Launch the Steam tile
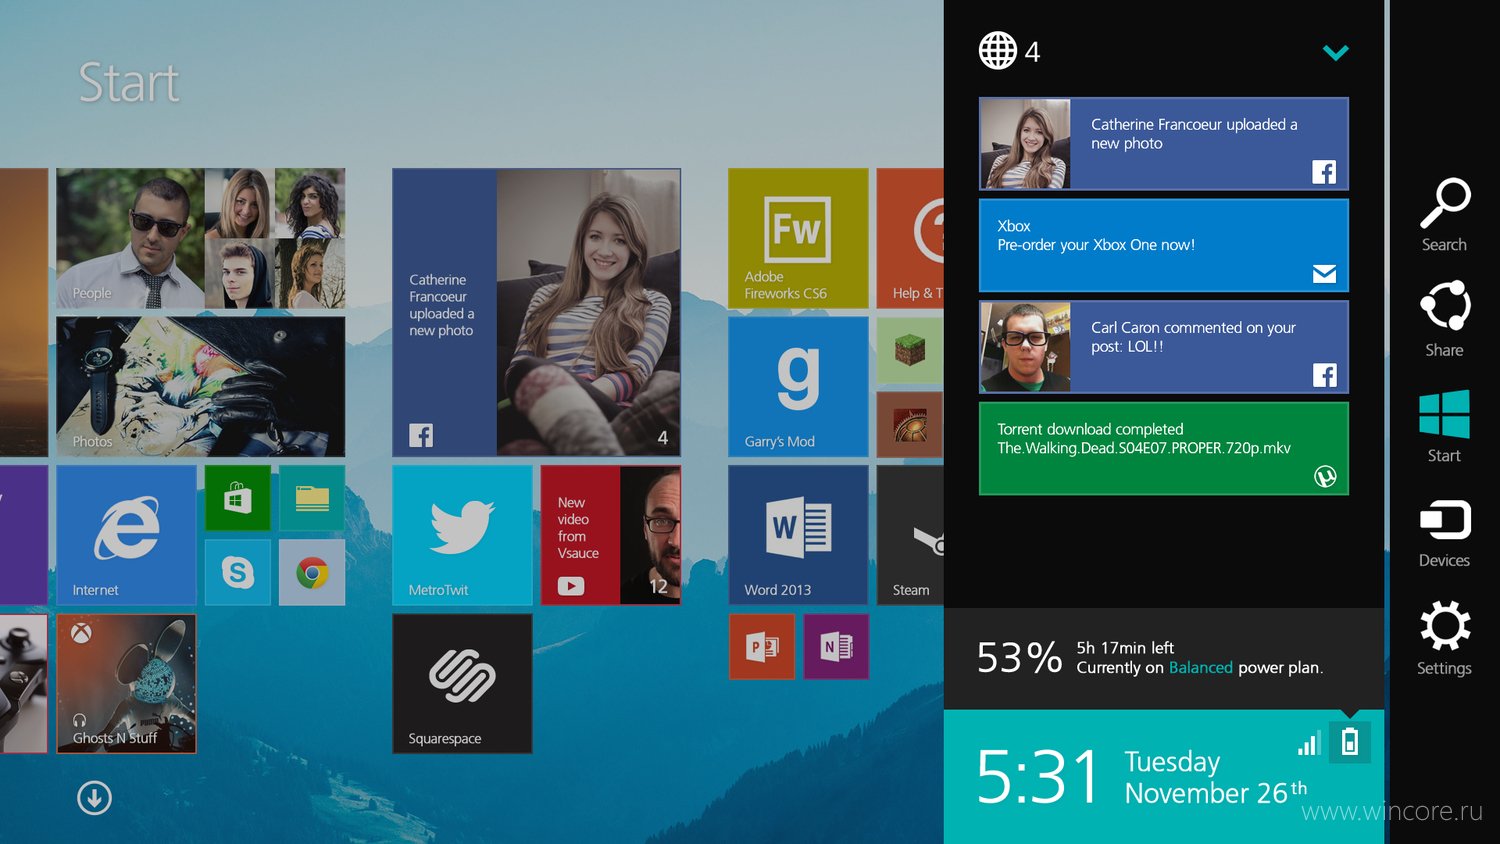The width and height of the screenshot is (1500, 844). [x=910, y=535]
